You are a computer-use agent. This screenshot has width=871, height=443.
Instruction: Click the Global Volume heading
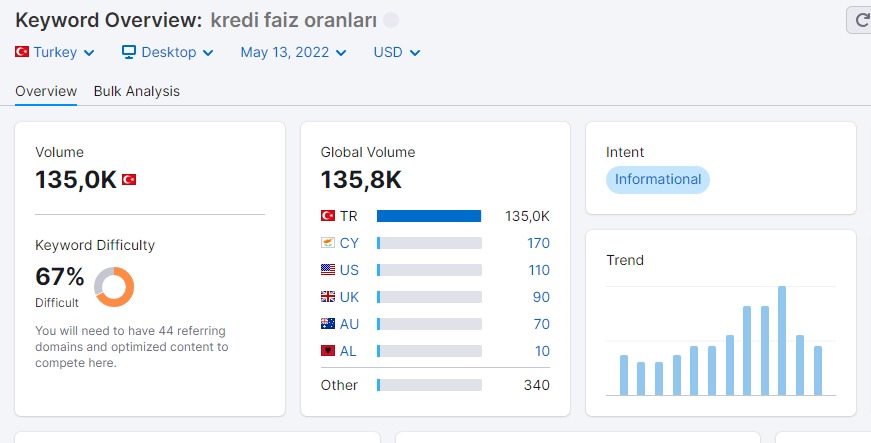click(368, 152)
